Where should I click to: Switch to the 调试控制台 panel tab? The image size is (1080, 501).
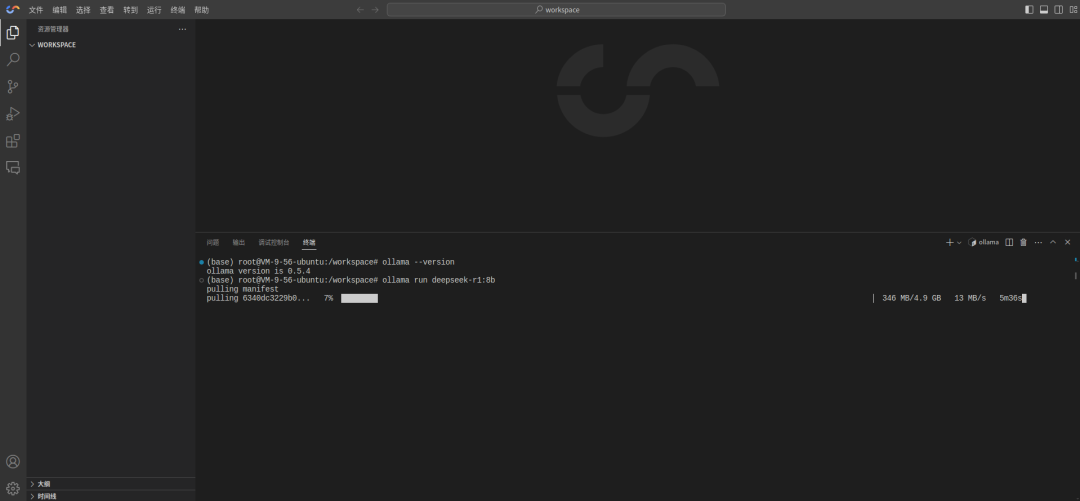coord(274,243)
